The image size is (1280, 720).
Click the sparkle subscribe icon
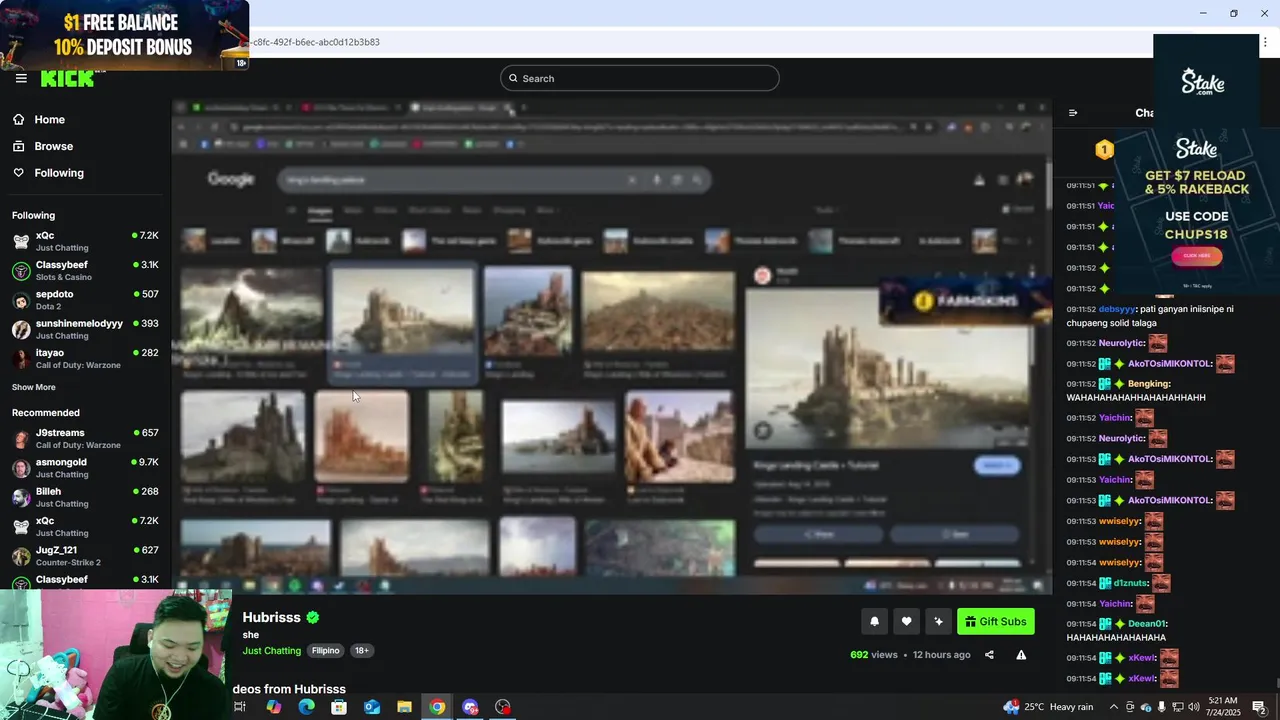(x=938, y=621)
